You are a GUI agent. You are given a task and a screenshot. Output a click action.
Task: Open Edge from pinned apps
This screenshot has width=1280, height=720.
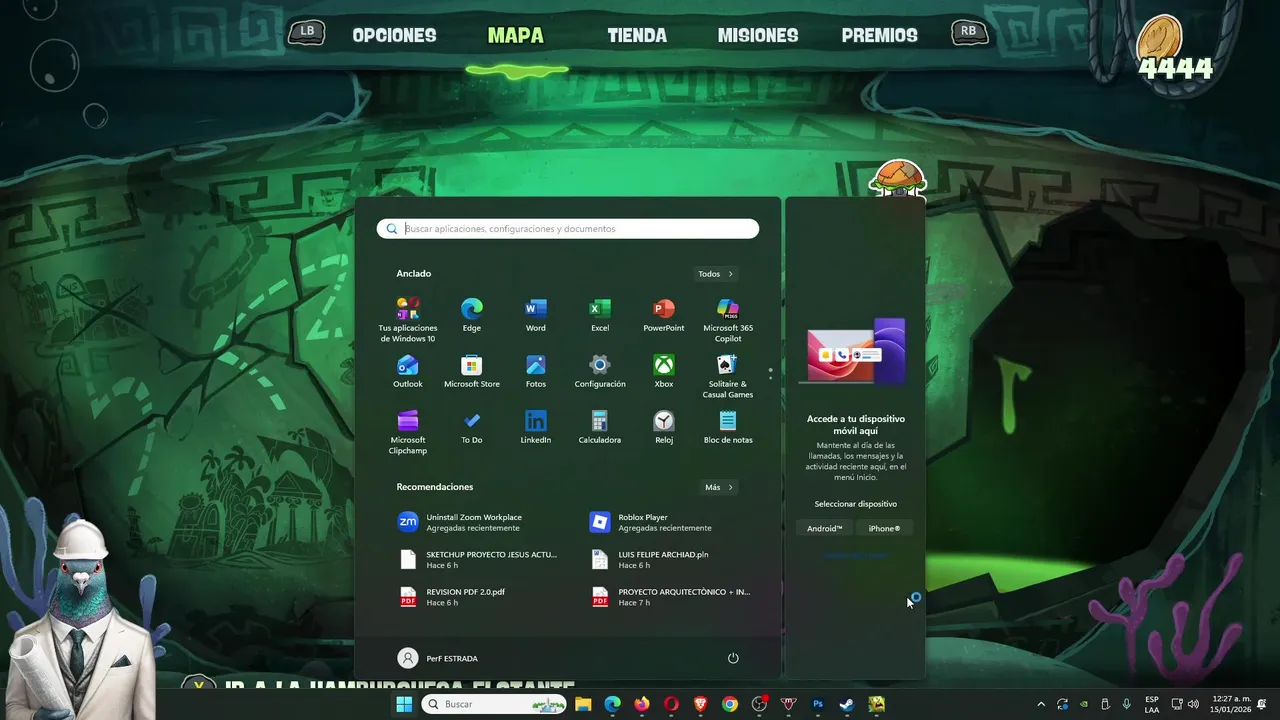(471, 315)
